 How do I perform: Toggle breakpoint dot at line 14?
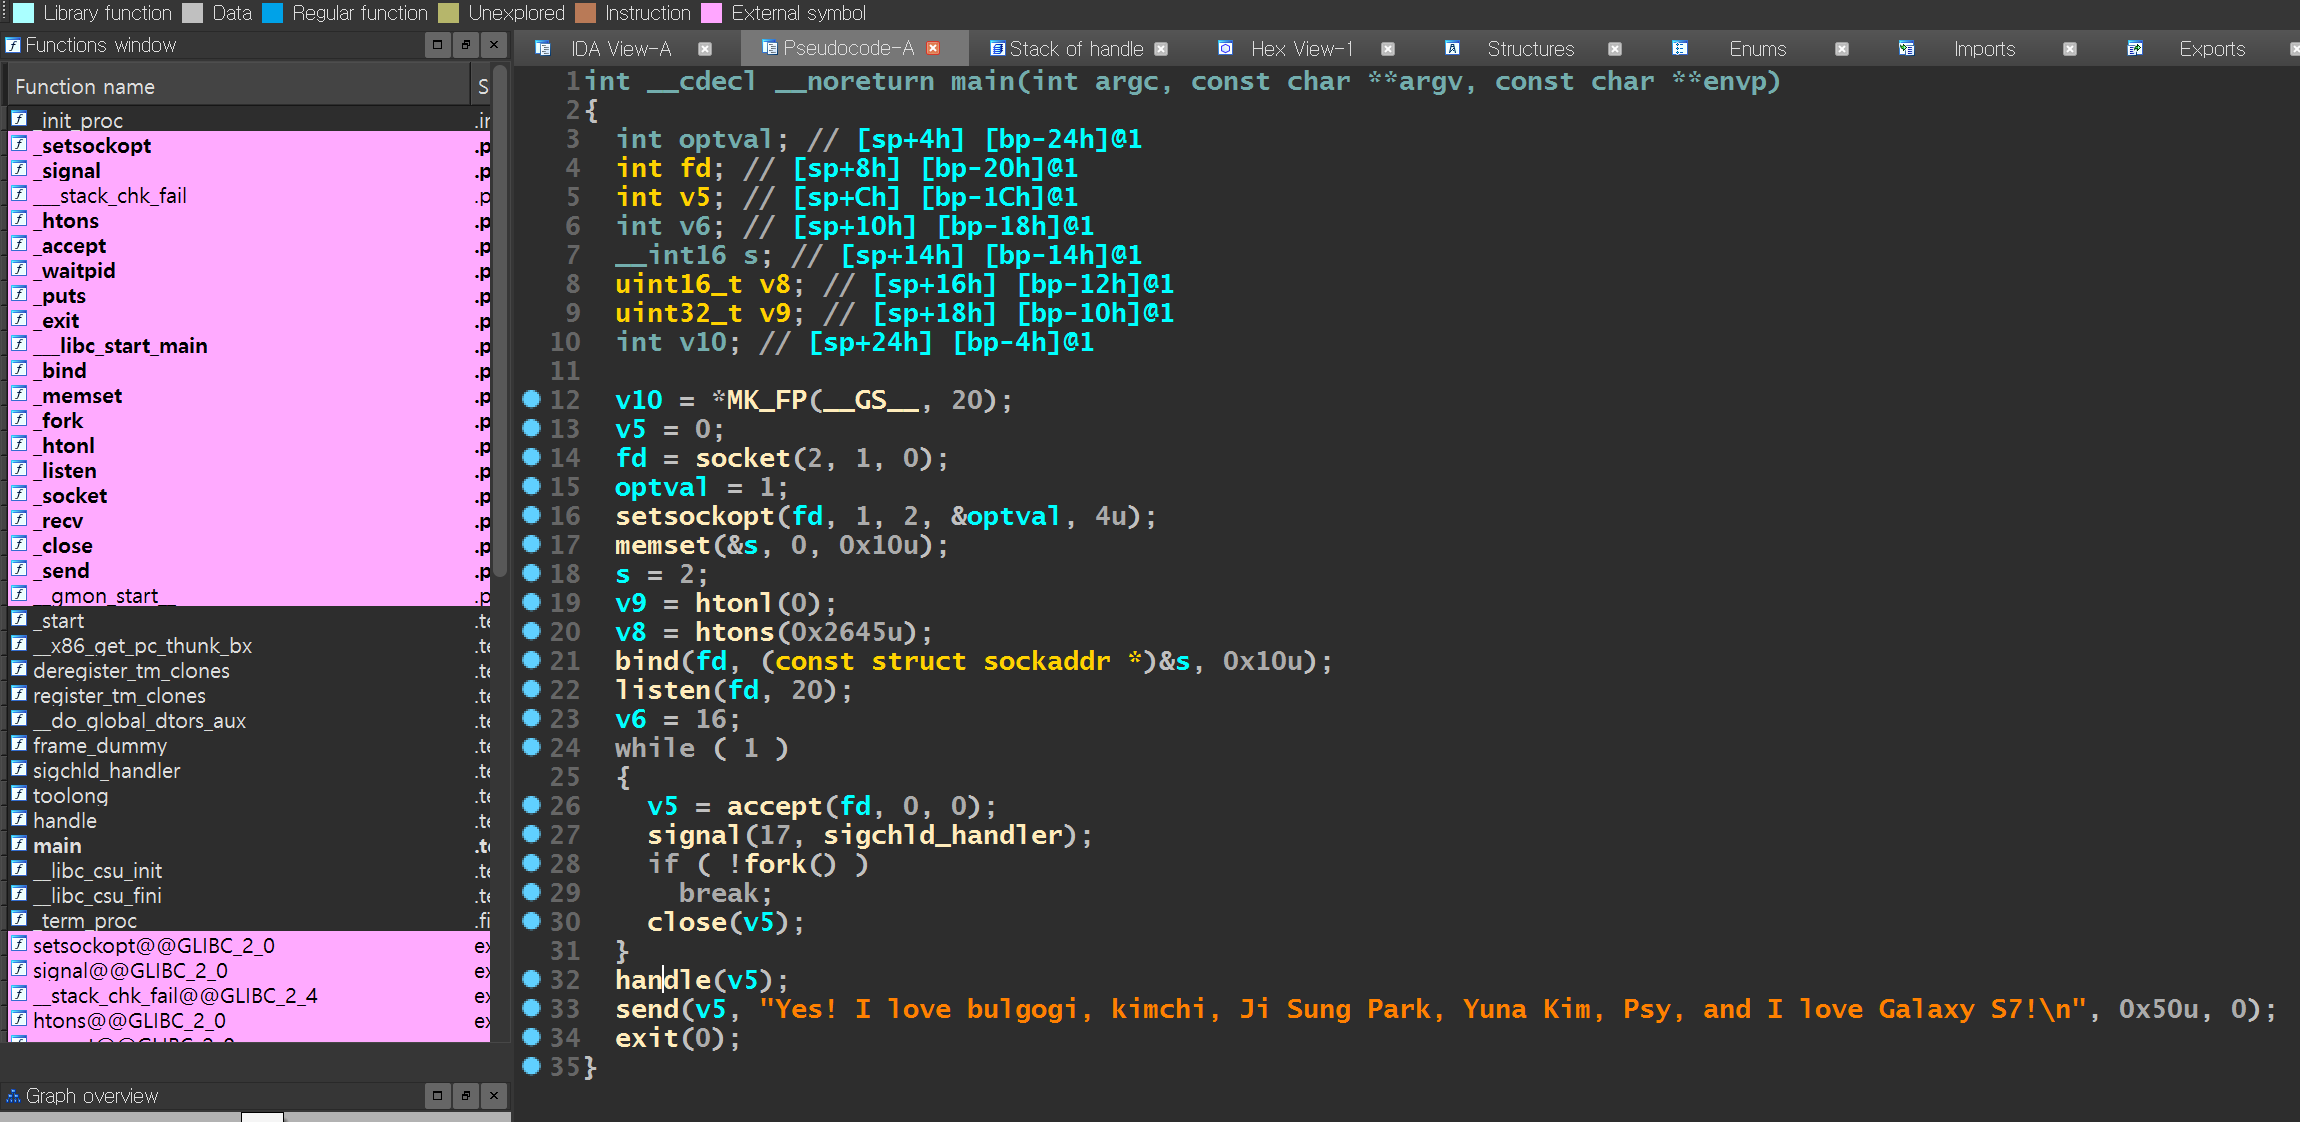point(532,457)
